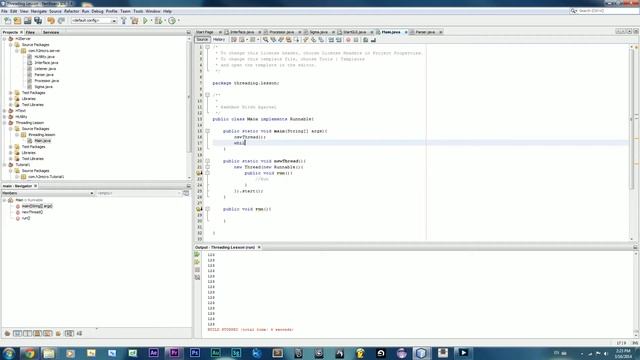The height and width of the screenshot is (360, 640).
Task: Click the green re-run icon in Output panel
Action: [x=197, y=254]
